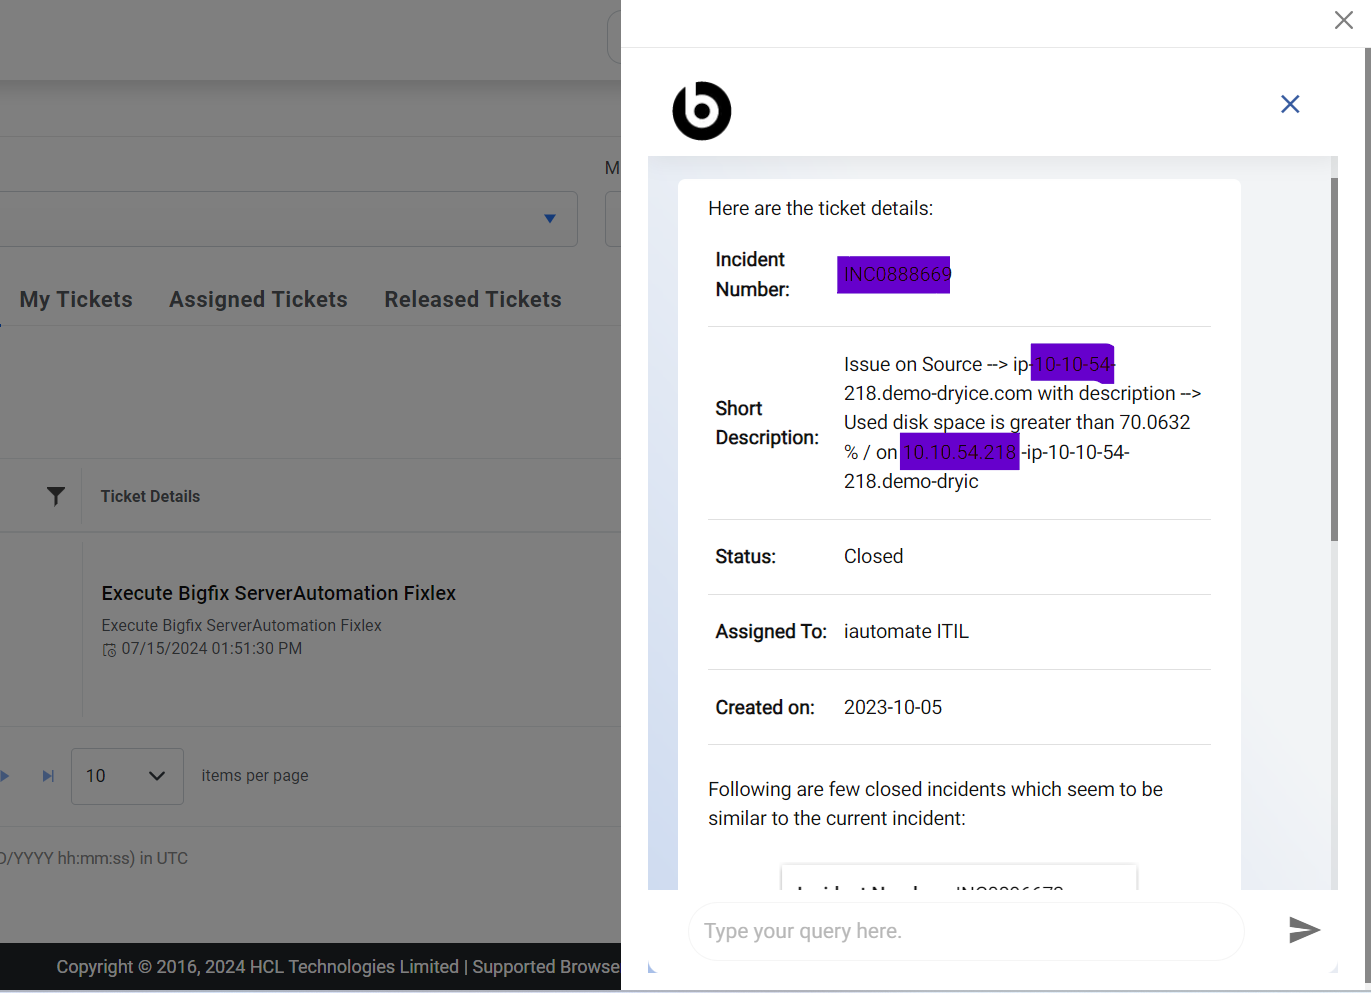
Task: Click the send message paper plane icon
Action: point(1304,930)
